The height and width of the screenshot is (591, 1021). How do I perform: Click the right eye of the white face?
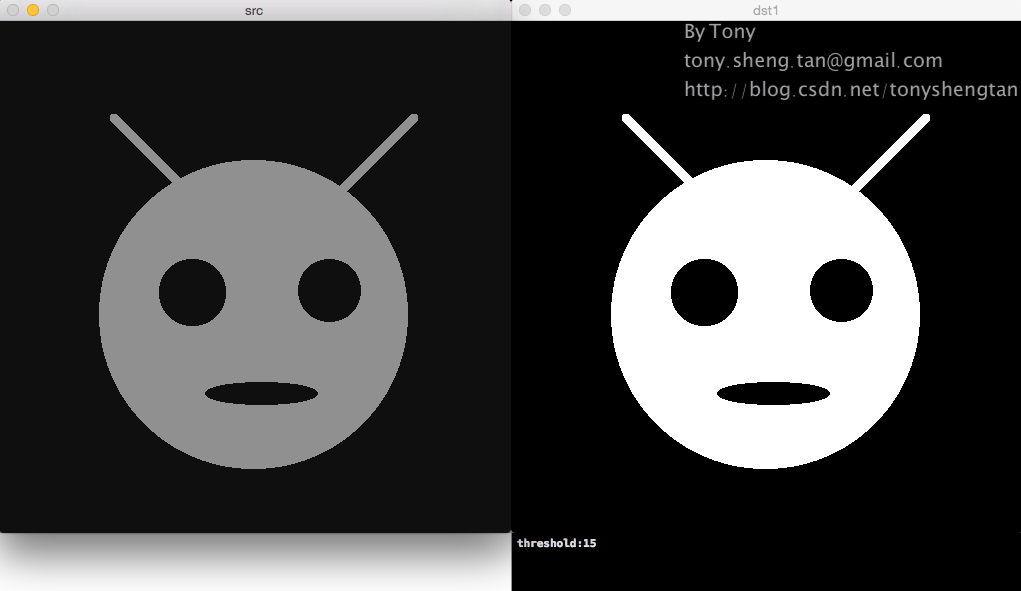click(841, 291)
